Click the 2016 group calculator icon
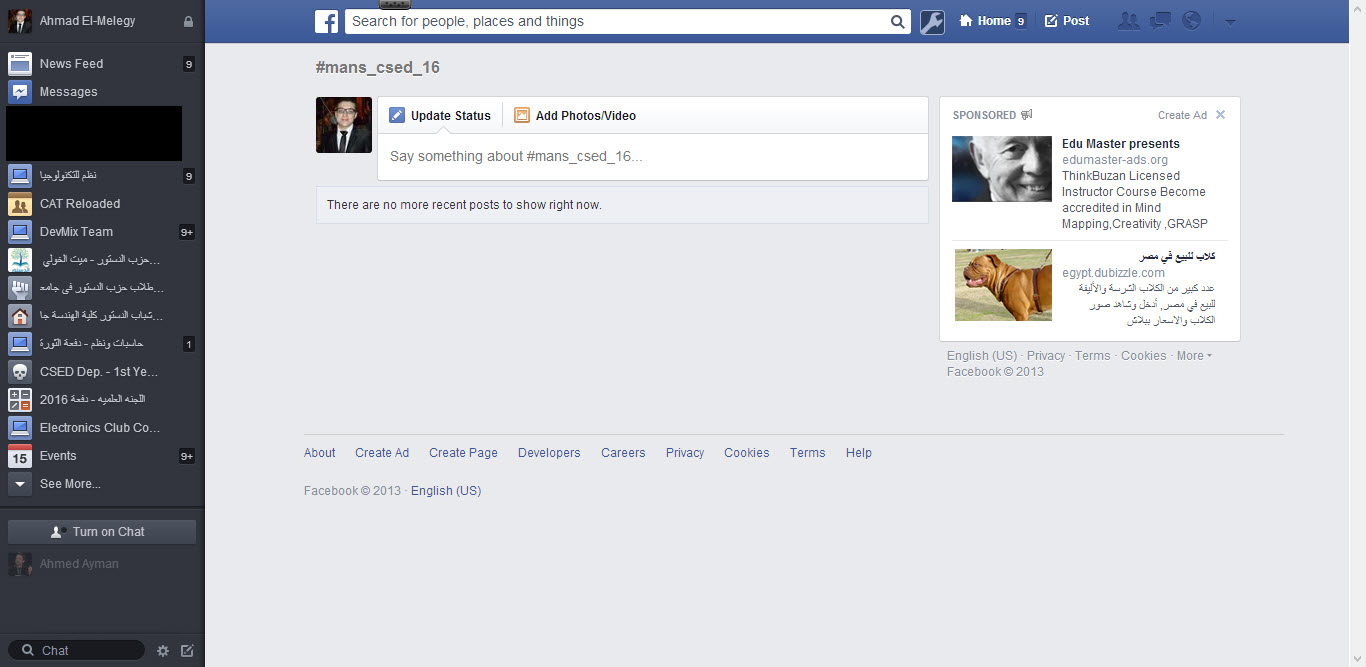This screenshot has height=667, width=1366. [x=20, y=400]
